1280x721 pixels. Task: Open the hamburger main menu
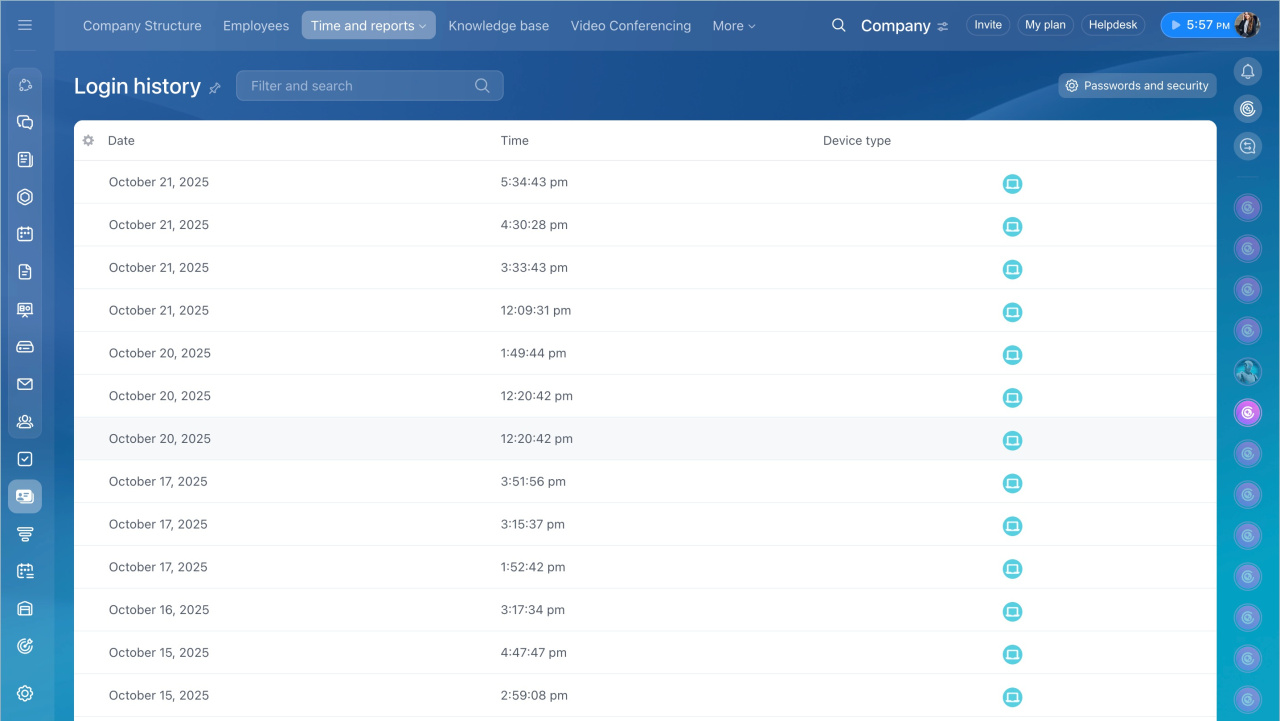tap(25, 25)
